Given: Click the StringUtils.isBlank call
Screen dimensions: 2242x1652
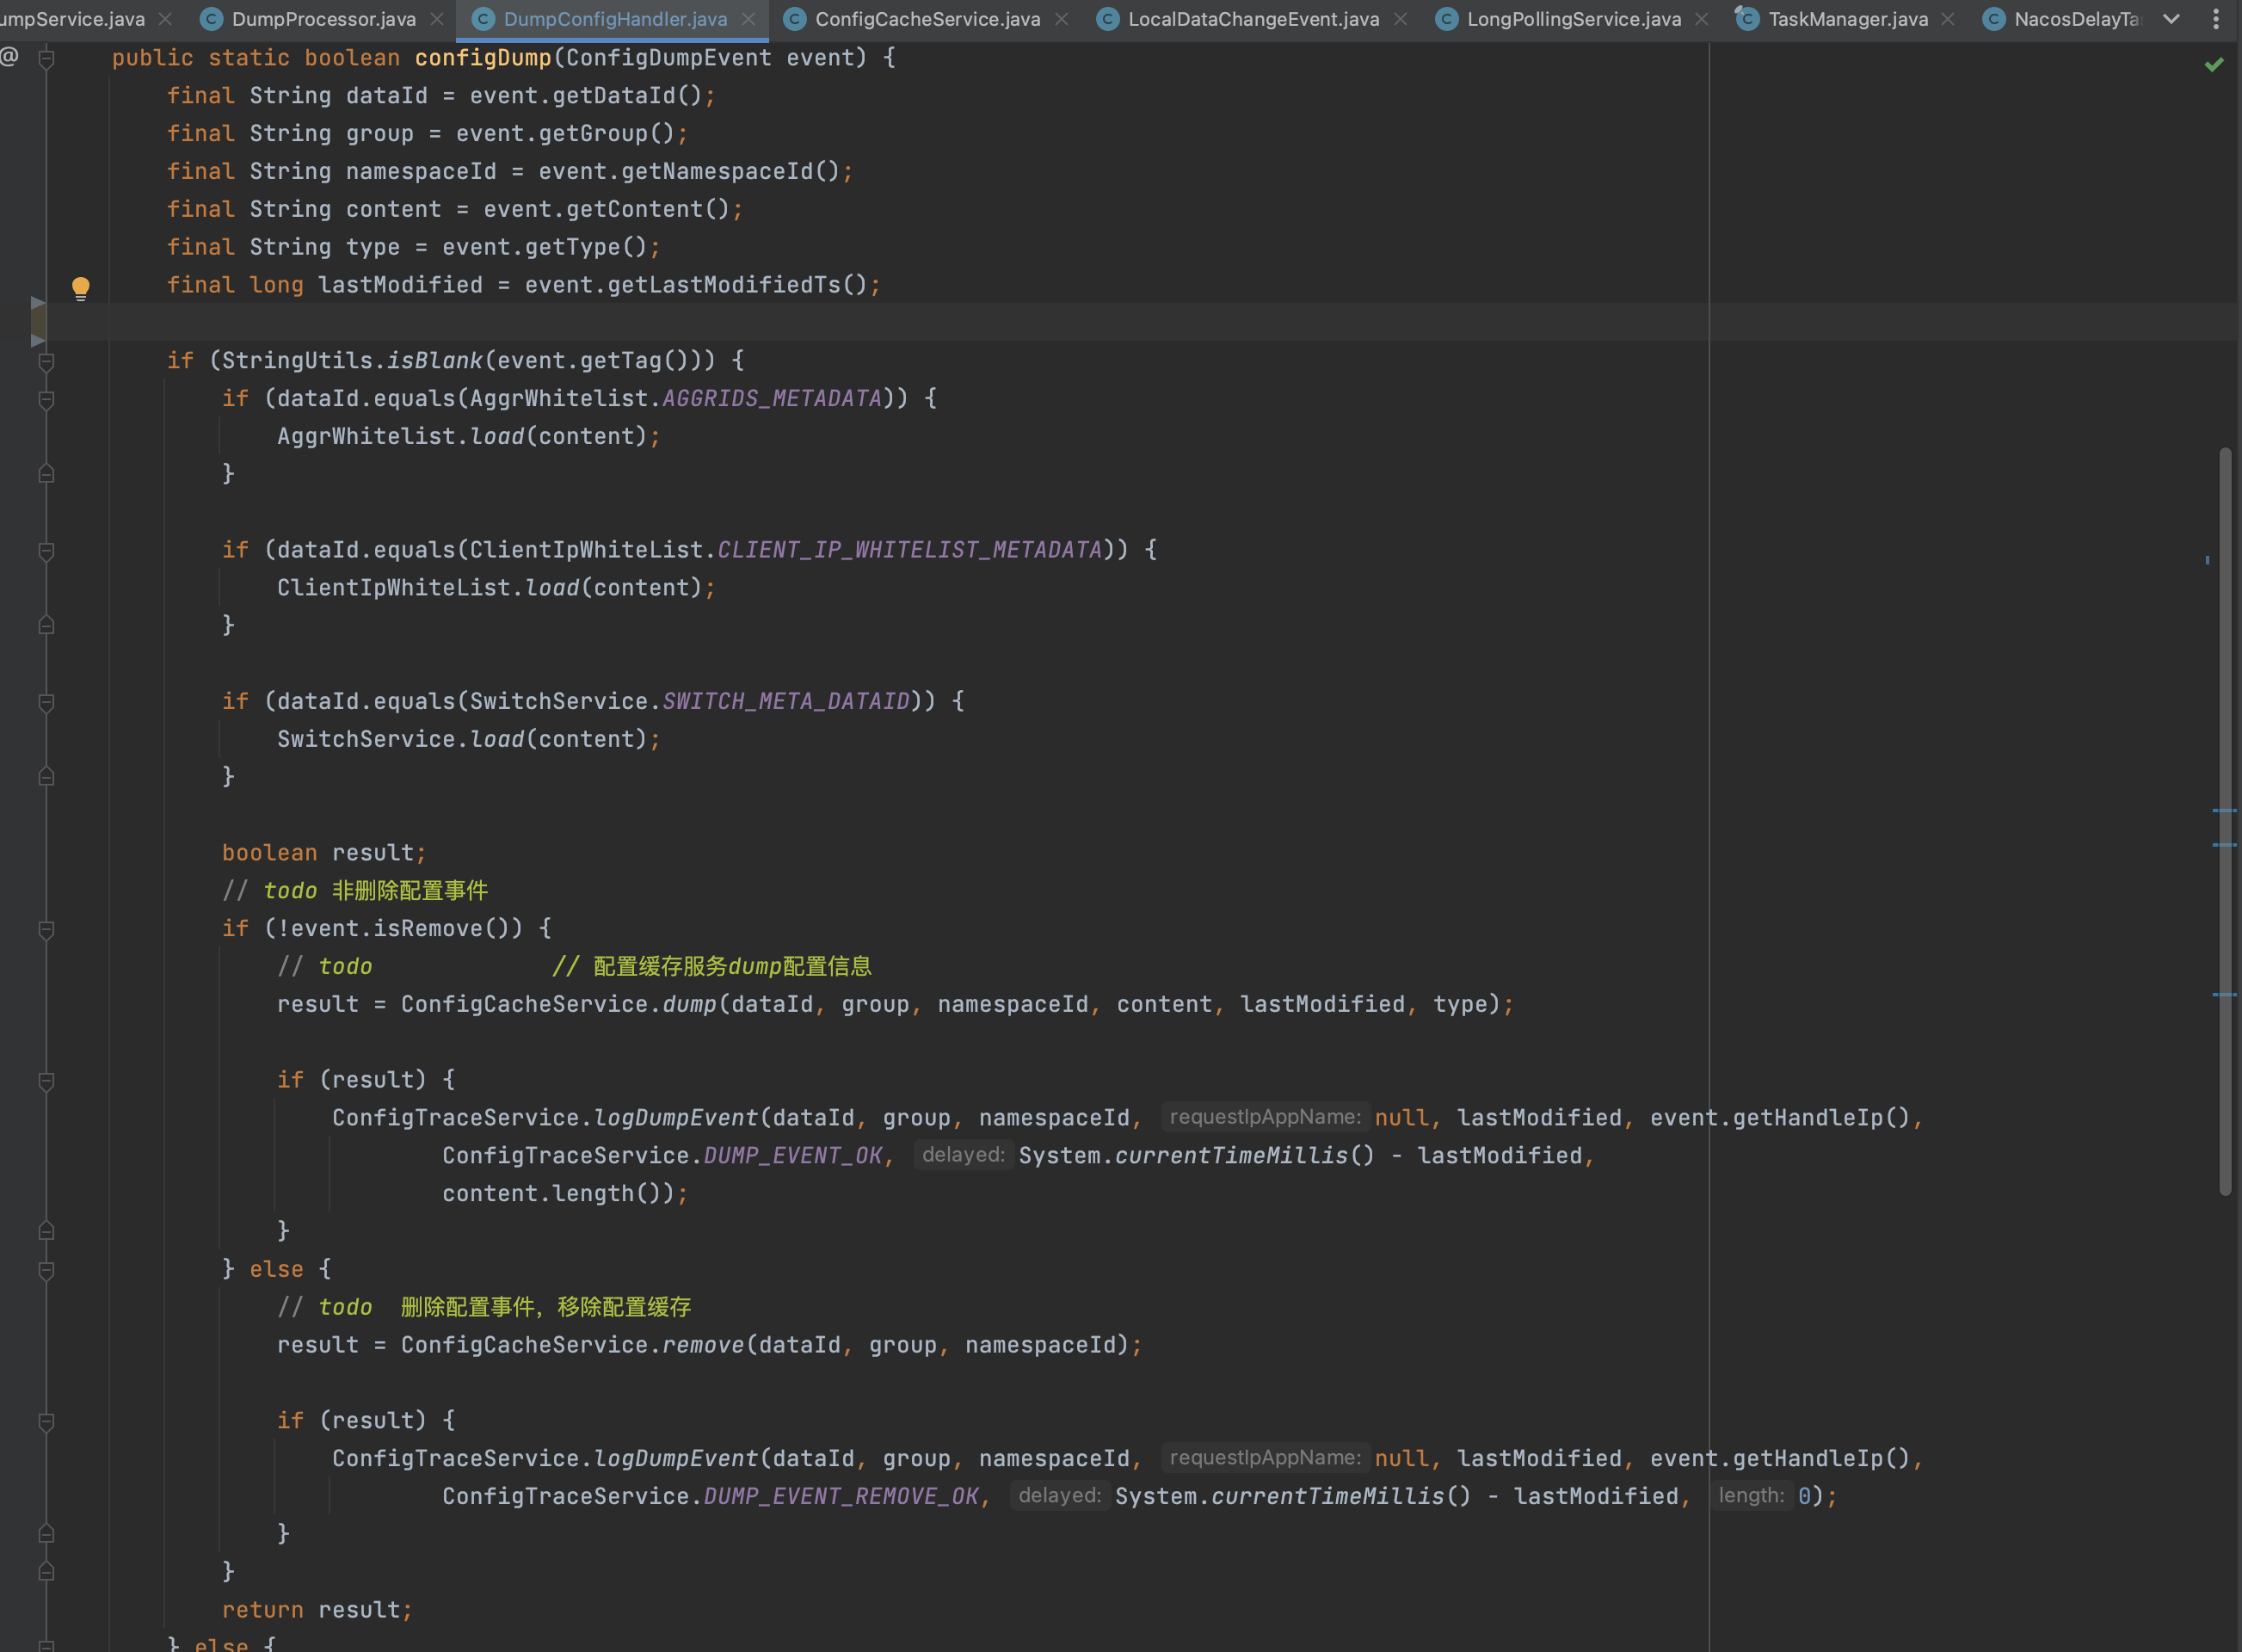Looking at the screenshot, I should click(x=352, y=361).
